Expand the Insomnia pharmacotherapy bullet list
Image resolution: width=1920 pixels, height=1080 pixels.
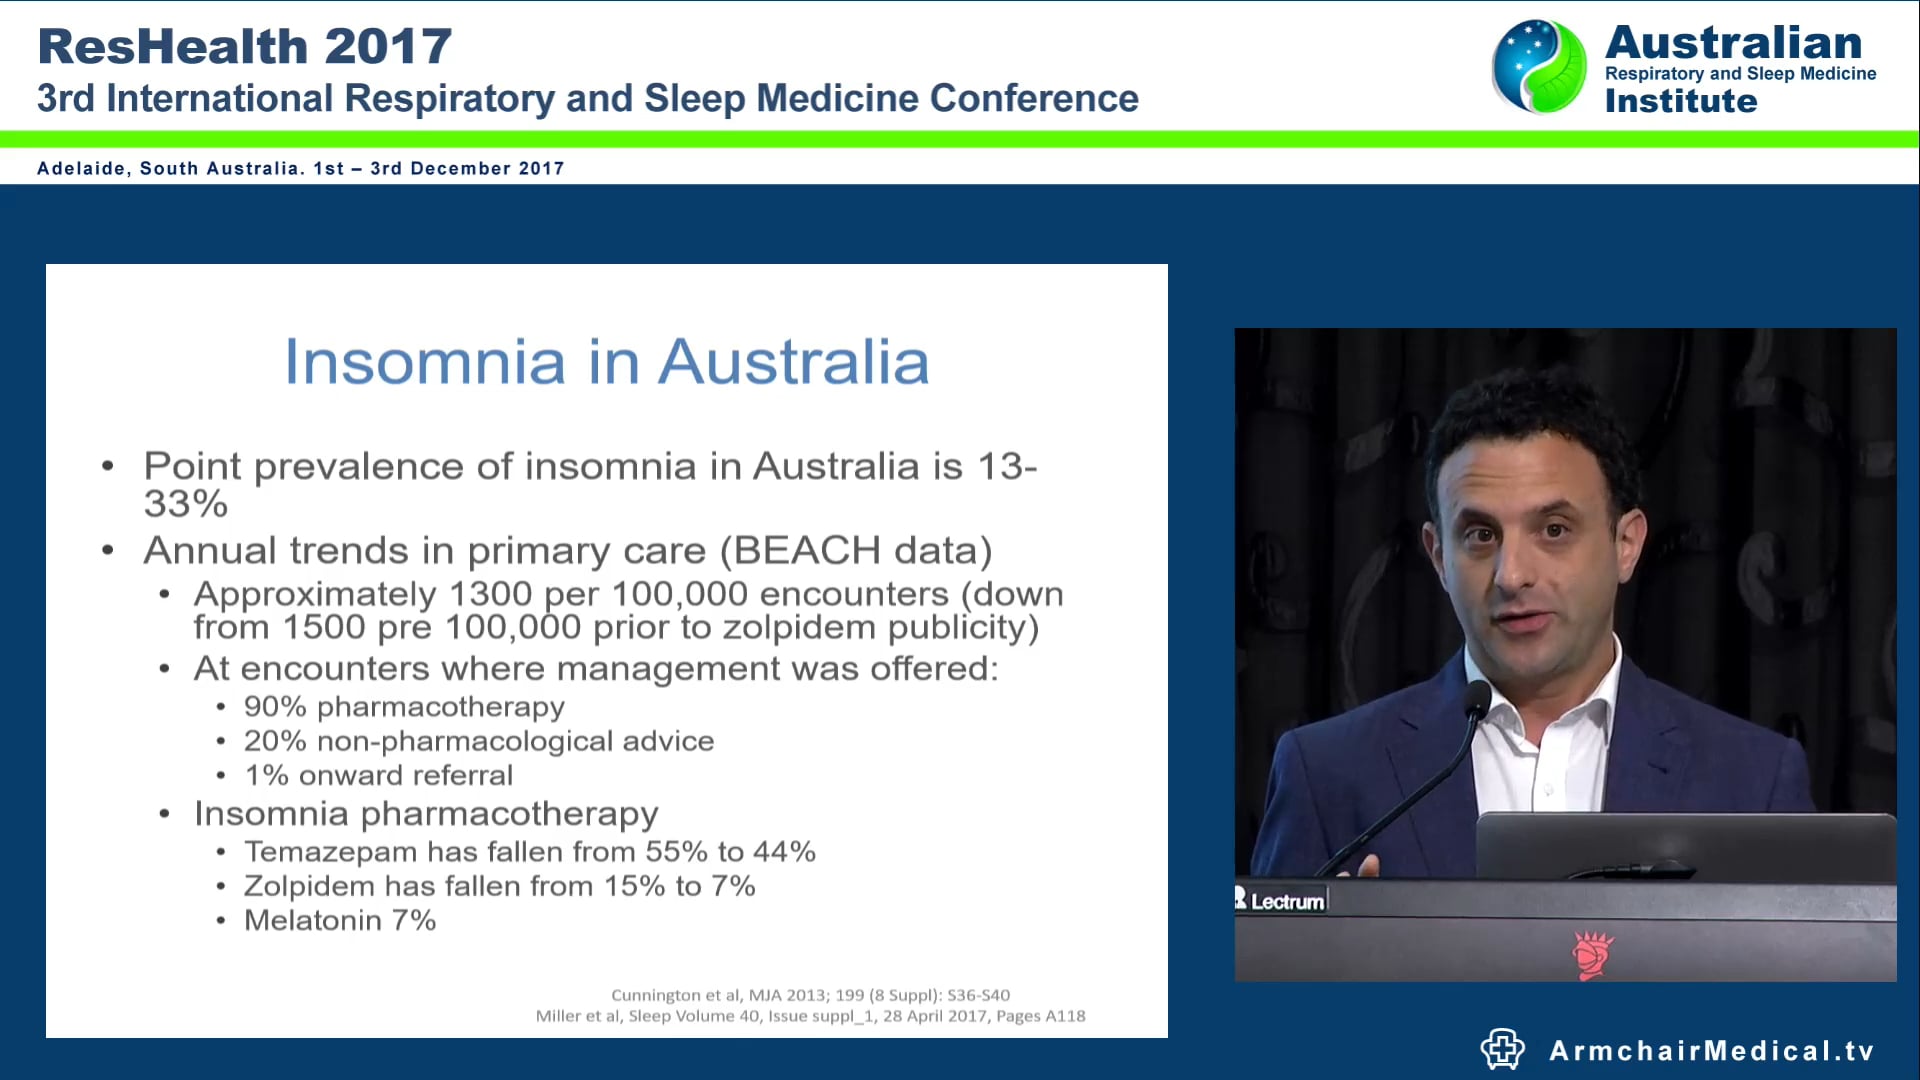pos(425,814)
